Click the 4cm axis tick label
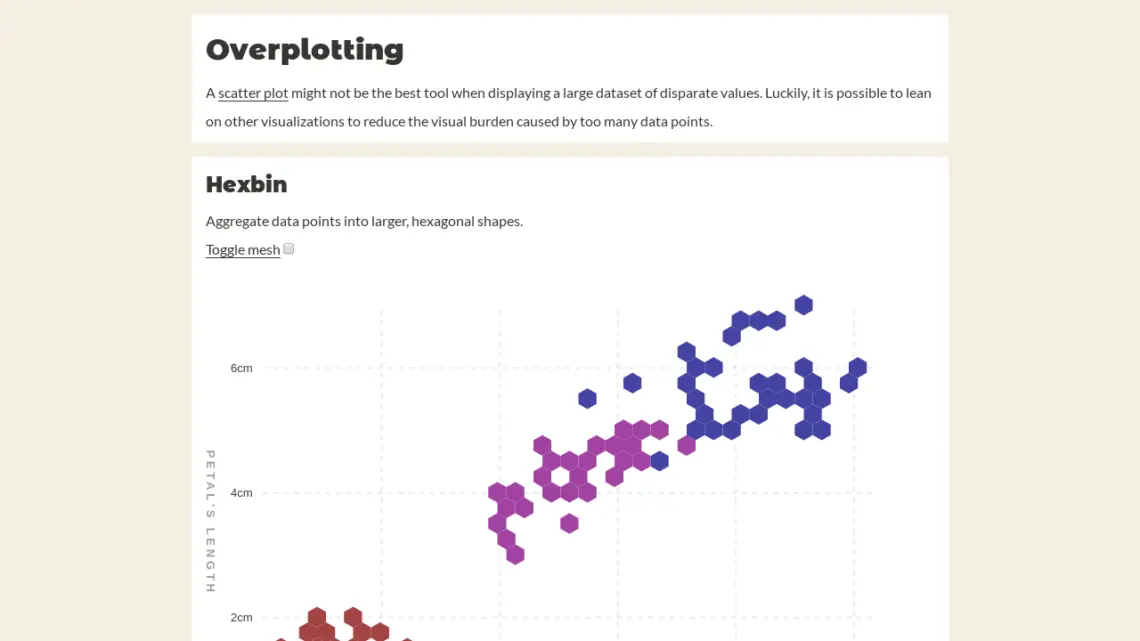 241,492
